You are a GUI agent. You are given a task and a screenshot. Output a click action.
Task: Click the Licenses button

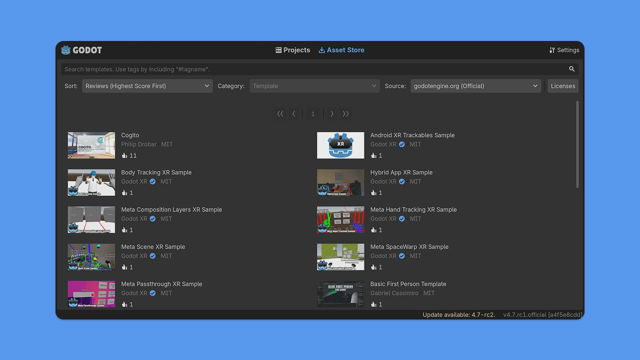click(563, 86)
